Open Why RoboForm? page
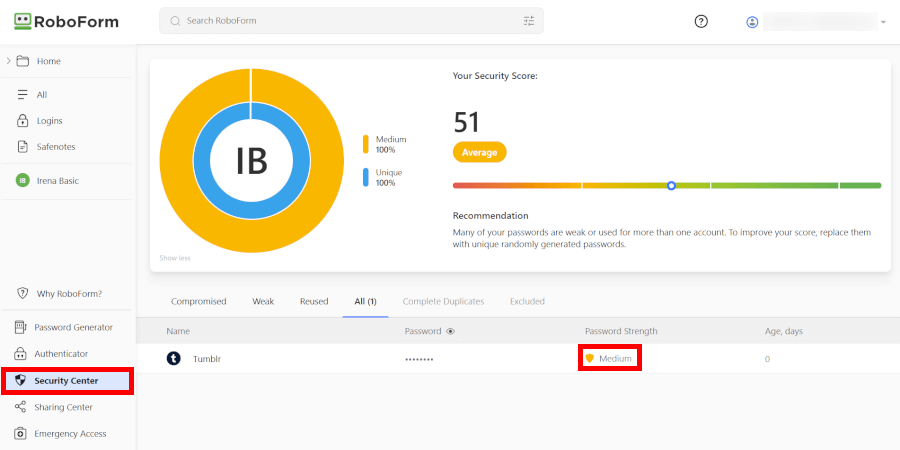The image size is (900, 450). tap(69, 293)
